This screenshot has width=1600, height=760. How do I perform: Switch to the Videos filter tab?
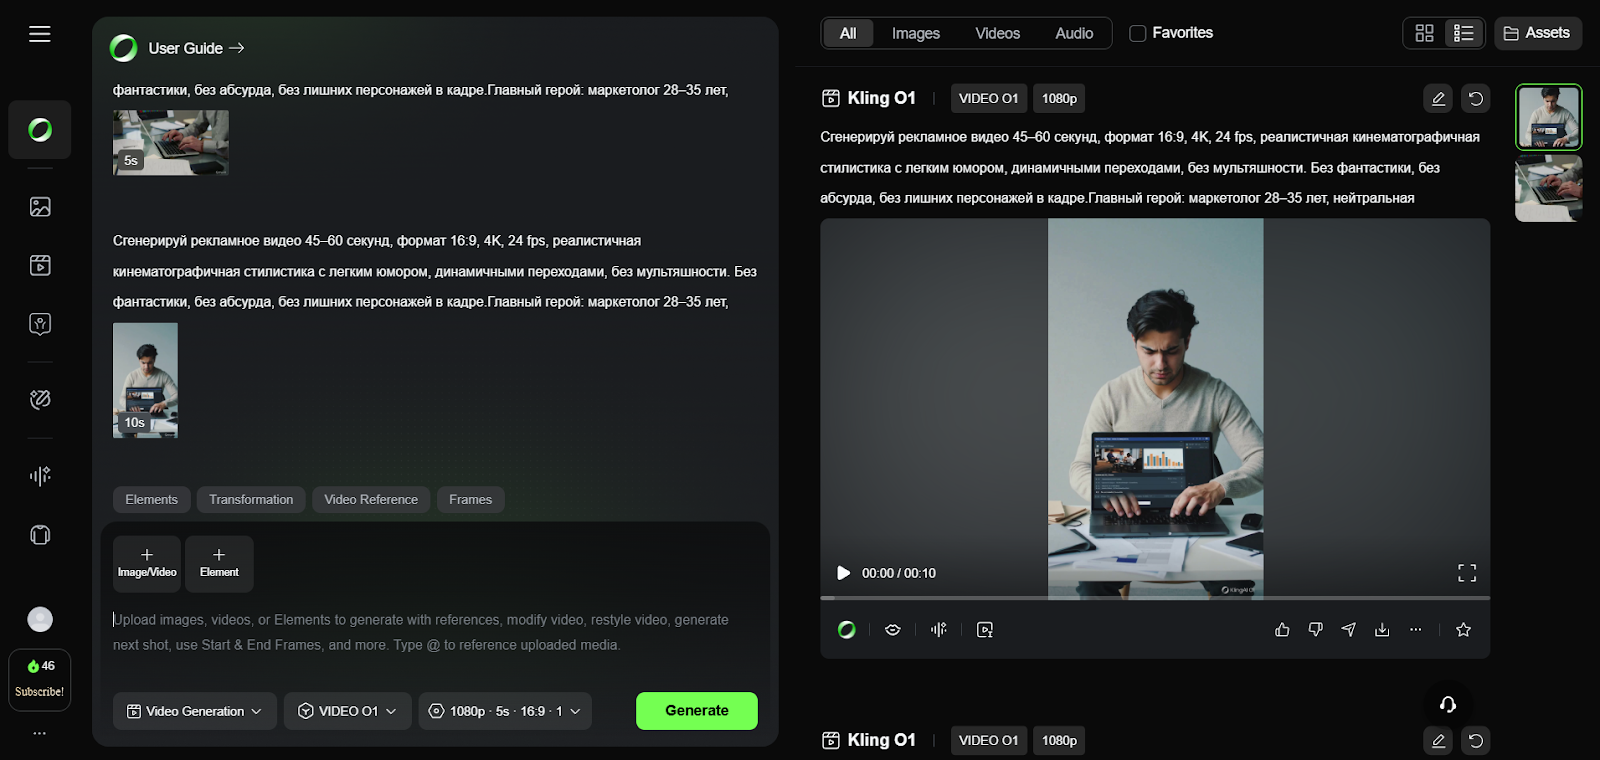coord(997,33)
